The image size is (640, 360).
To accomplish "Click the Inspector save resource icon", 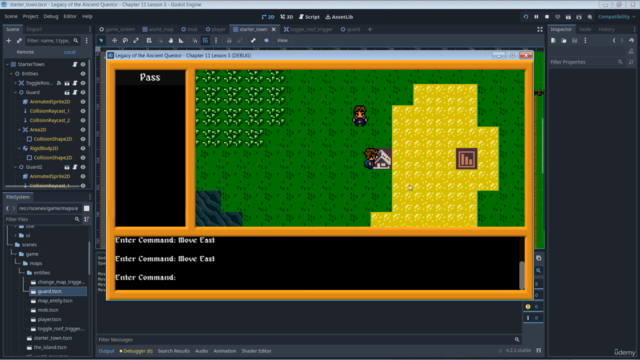I will click(575, 40).
